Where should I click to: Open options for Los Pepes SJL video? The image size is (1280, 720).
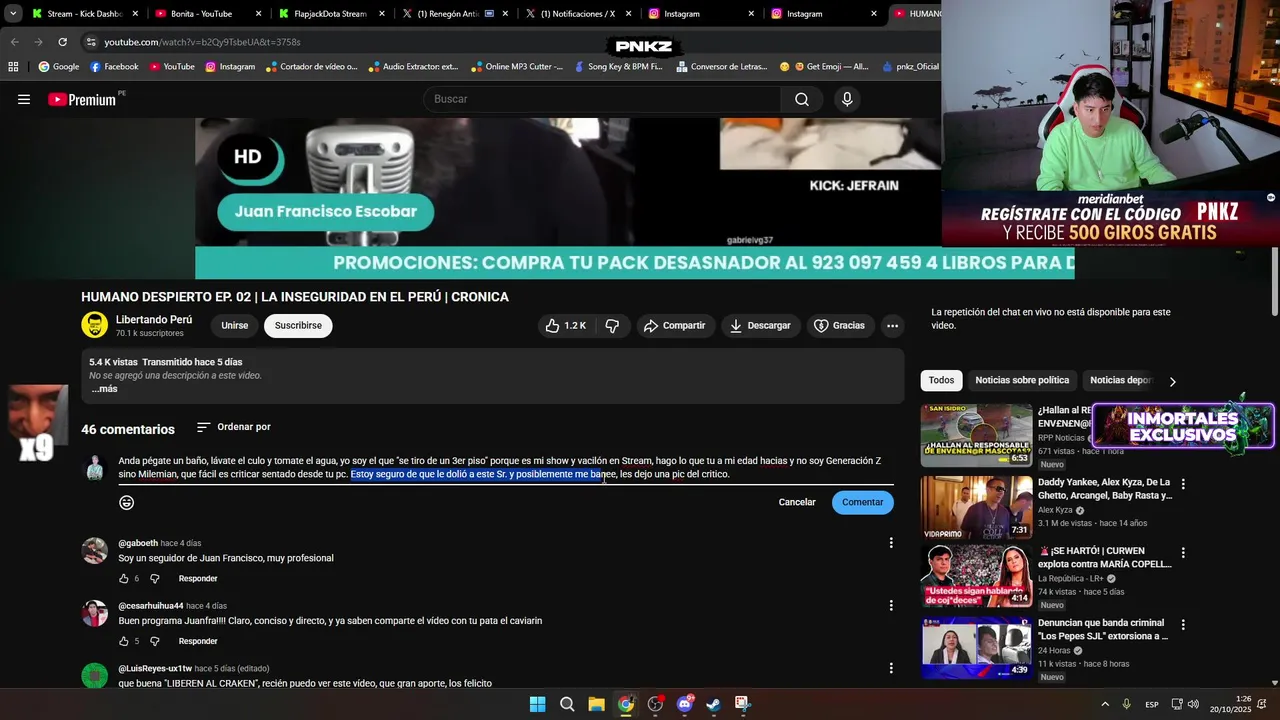point(1183,625)
